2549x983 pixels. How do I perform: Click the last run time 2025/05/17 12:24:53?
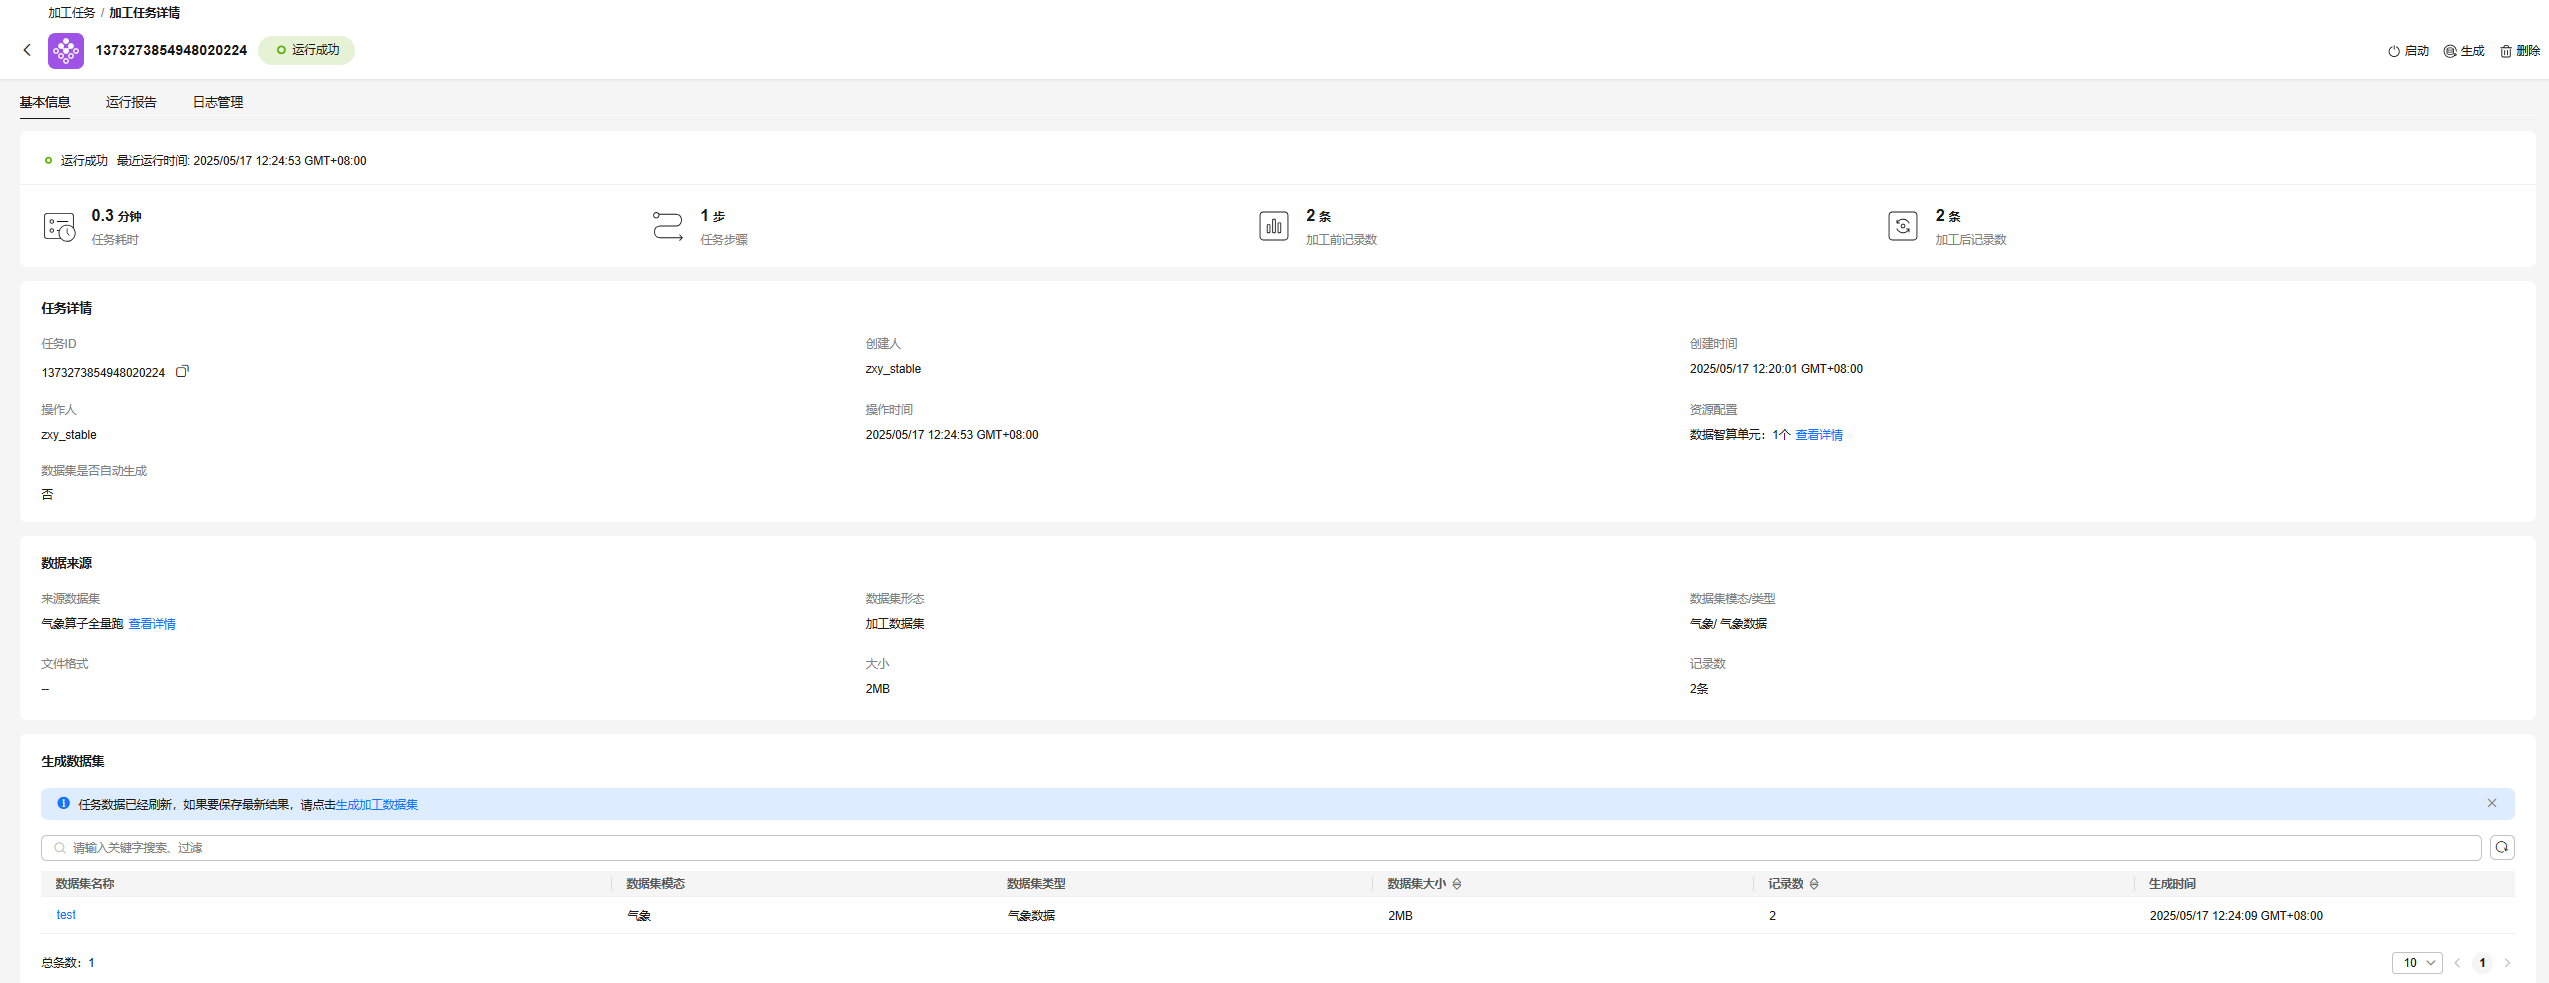coord(280,161)
